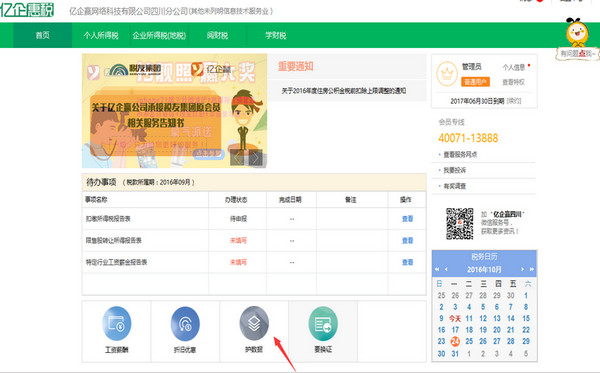Select 今天 in the calendar
600x373 pixels.
[x=455, y=318]
